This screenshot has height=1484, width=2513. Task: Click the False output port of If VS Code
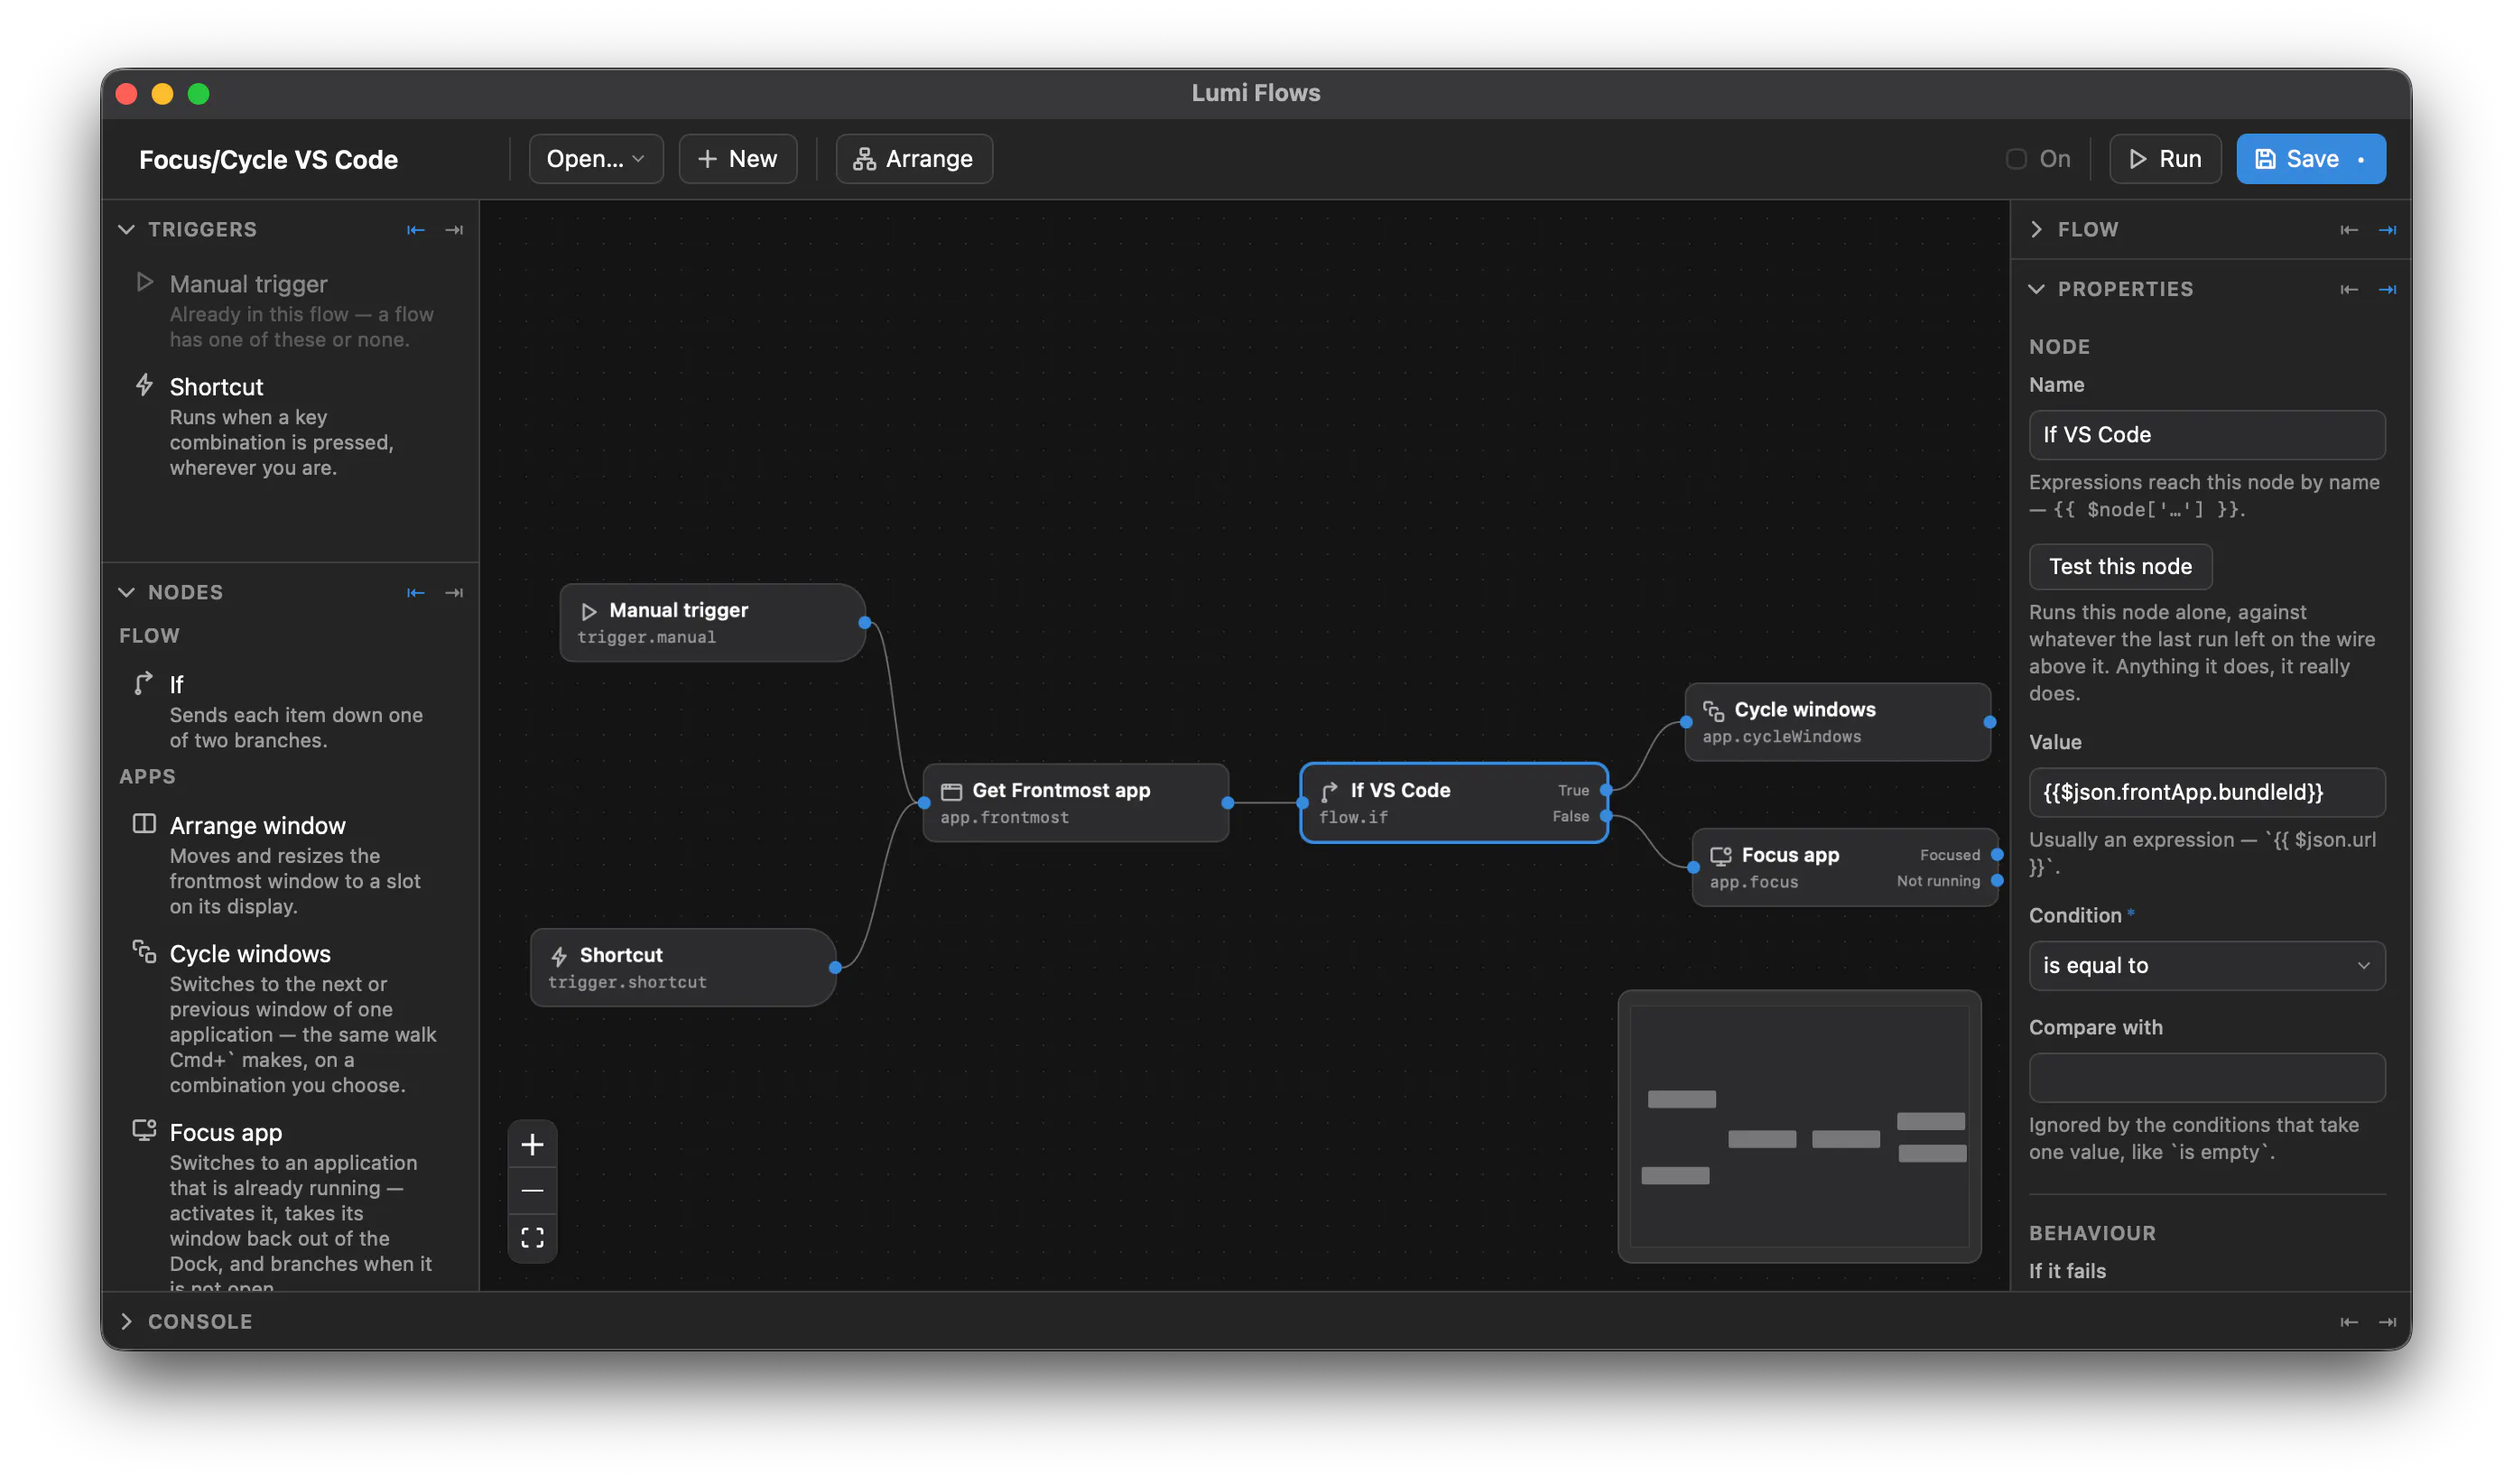click(1606, 816)
